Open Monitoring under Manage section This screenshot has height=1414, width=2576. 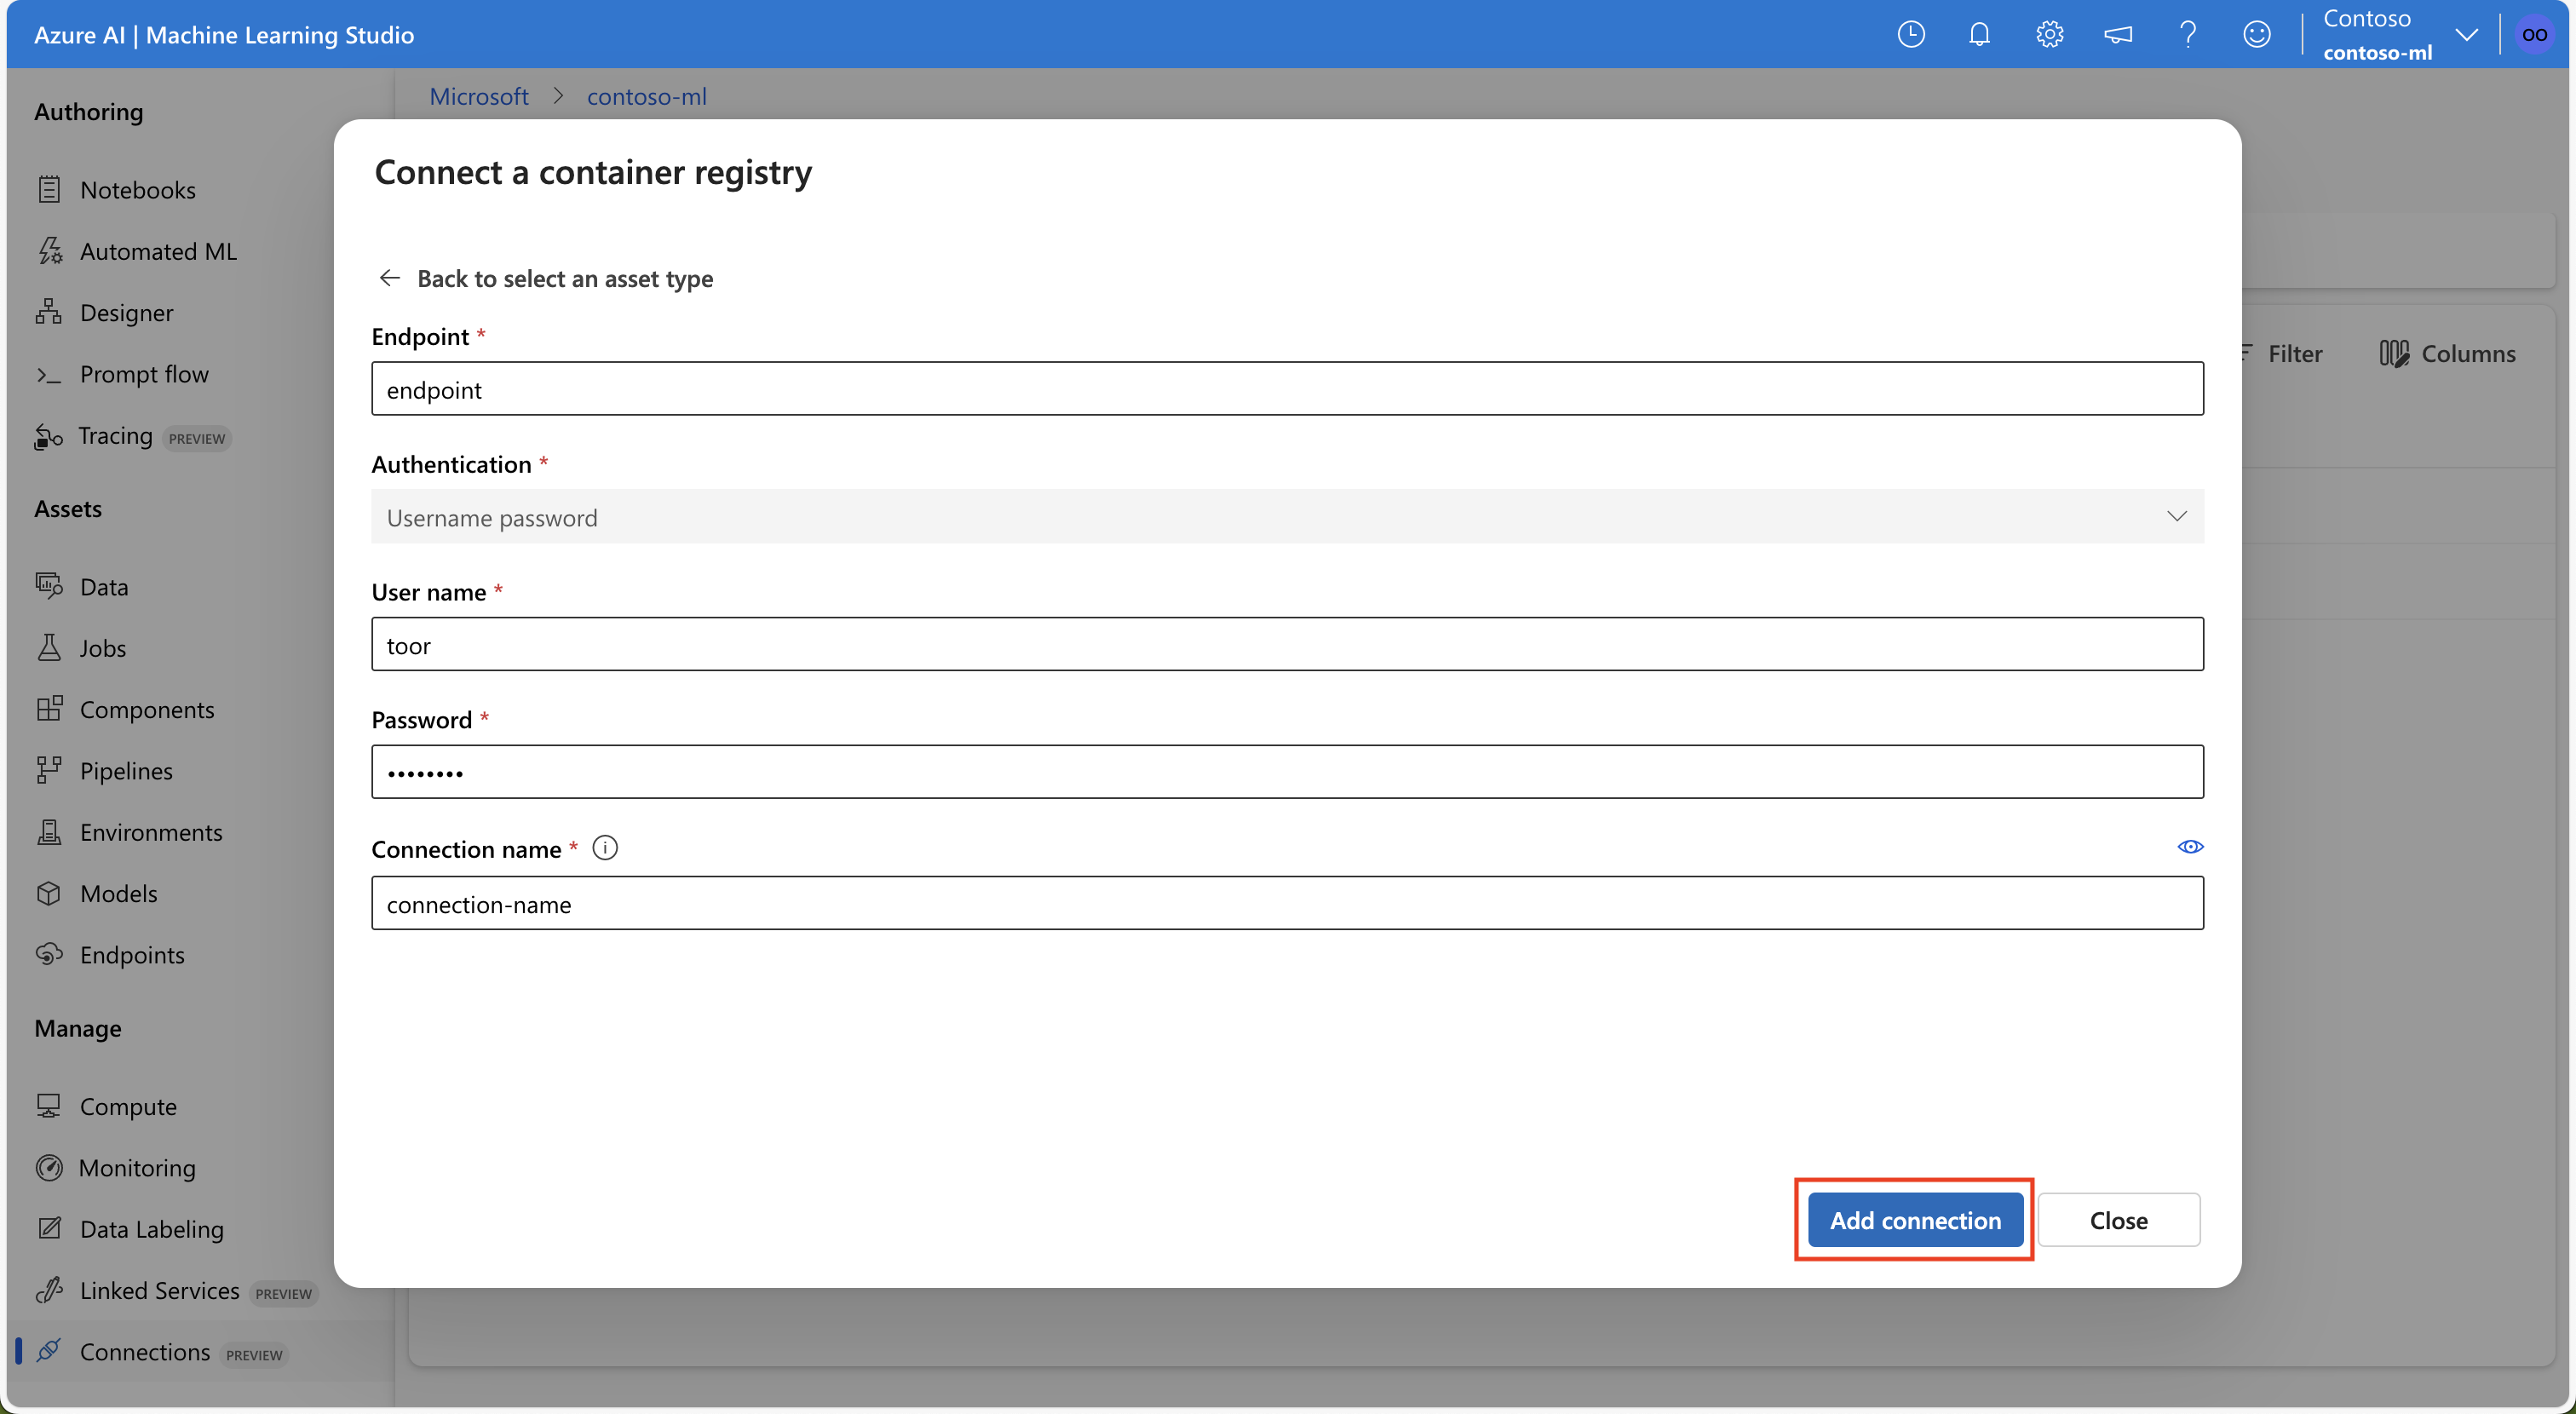coord(137,1165)
